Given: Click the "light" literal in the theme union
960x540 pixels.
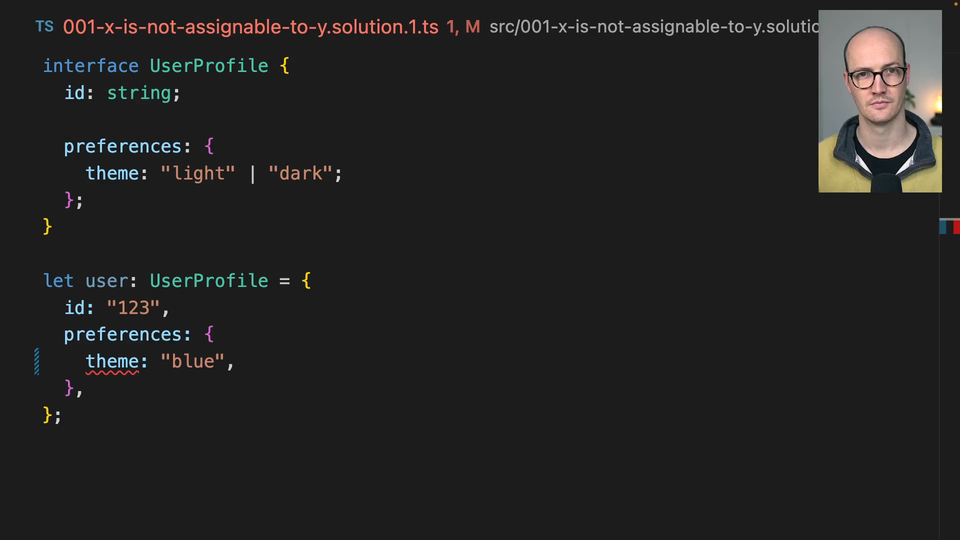Looking at the screenshot, I should (x=198, y=173).
